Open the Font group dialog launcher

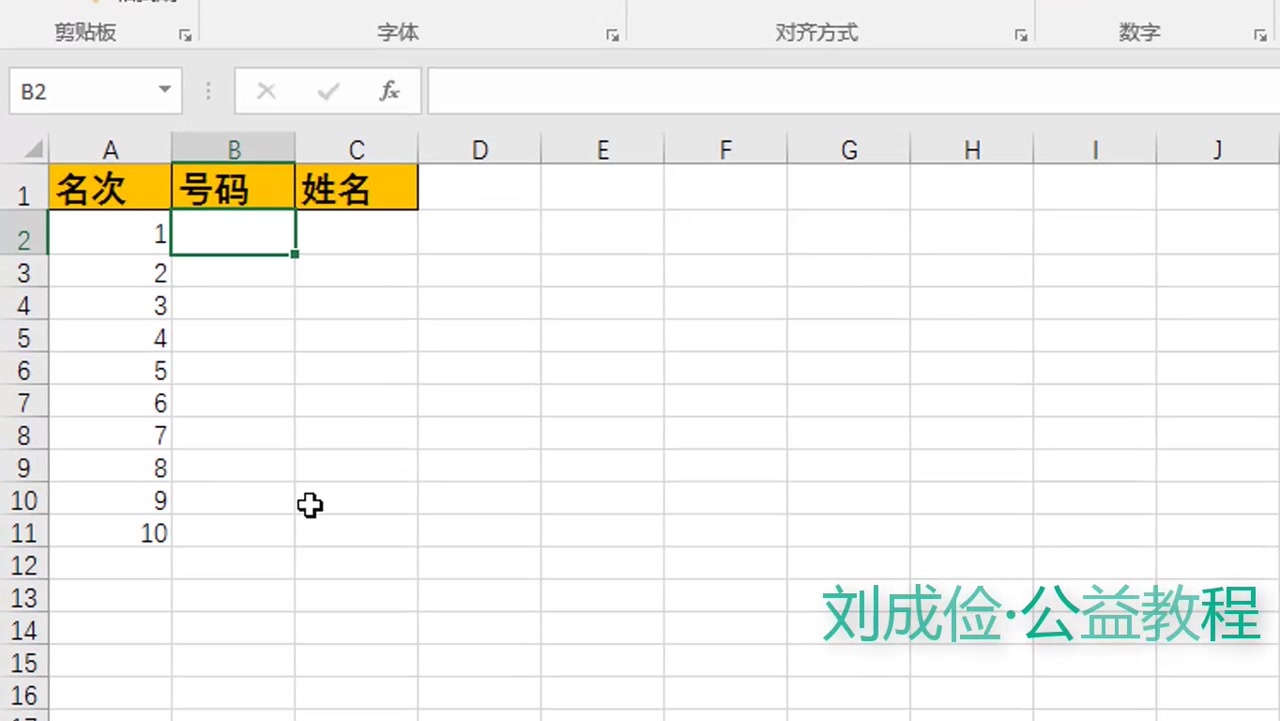tap(612, 35)
